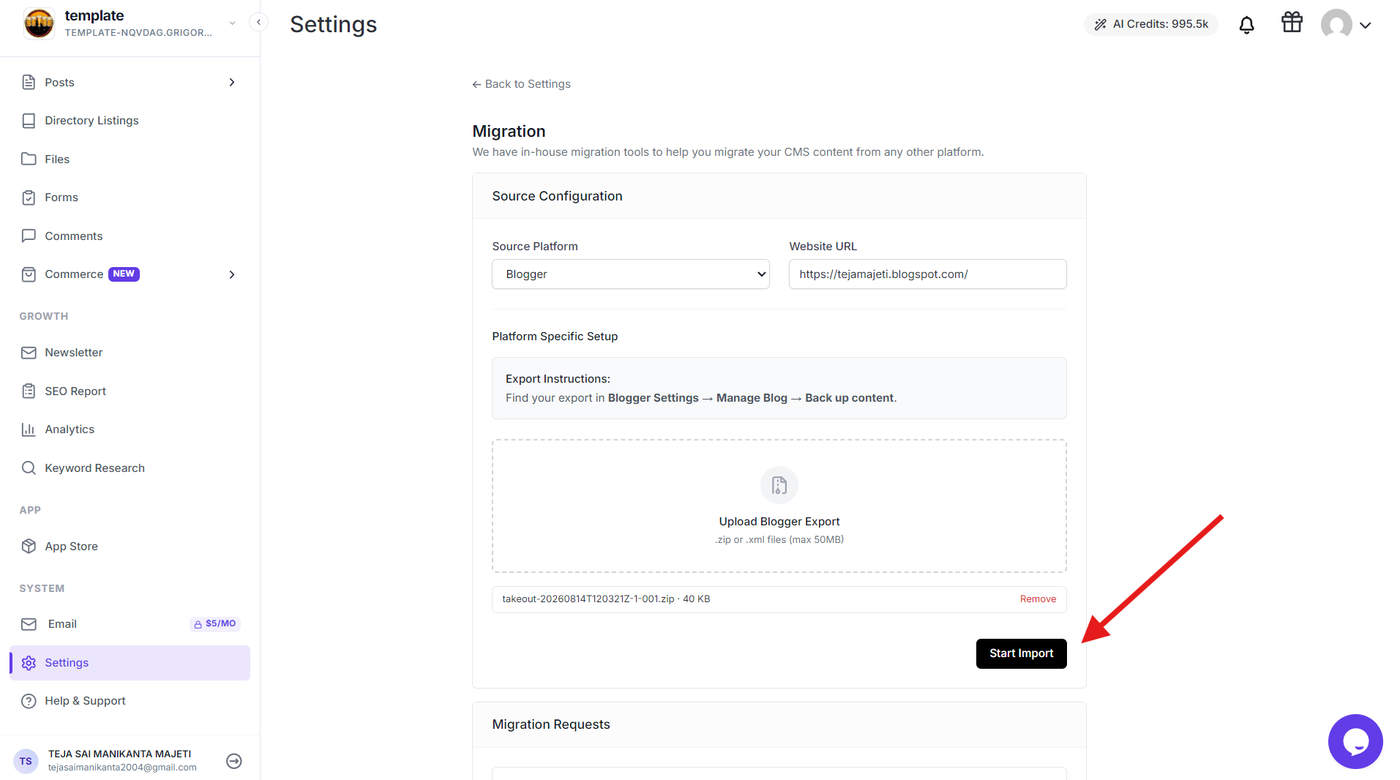Click the logout arrow icon
The width and height of the screenshot is (1400, 780).
[x=234, y=761]
